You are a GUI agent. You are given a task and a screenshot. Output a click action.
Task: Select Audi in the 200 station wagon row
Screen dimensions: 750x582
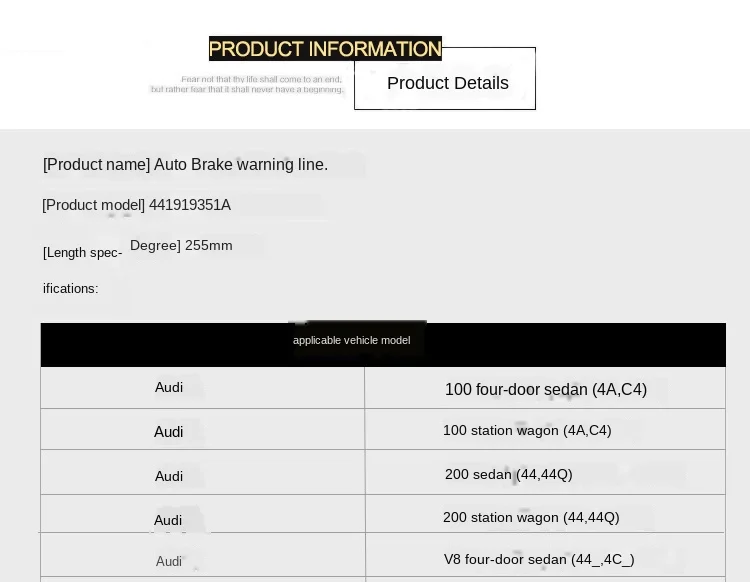click(x=168, y=520)
